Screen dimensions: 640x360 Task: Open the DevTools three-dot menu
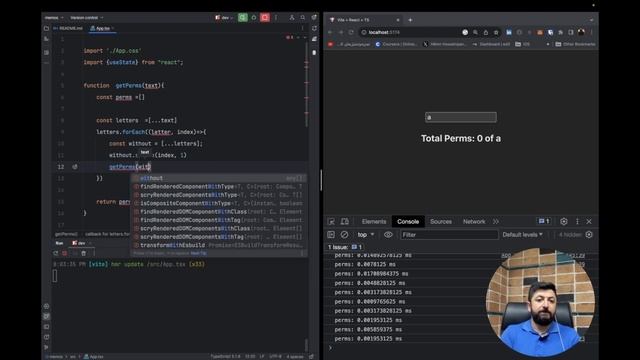tap(577, 222)
